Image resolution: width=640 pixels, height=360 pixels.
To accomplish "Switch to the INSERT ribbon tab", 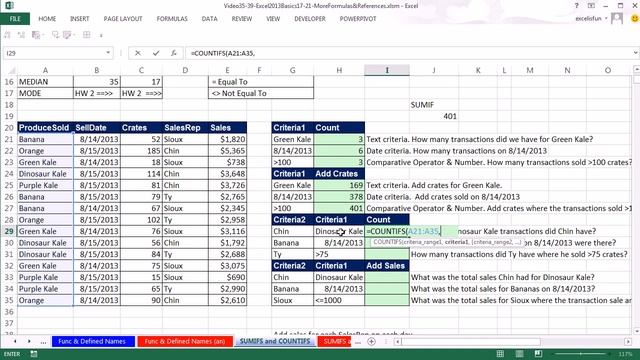I will click(x=80, y=19).
